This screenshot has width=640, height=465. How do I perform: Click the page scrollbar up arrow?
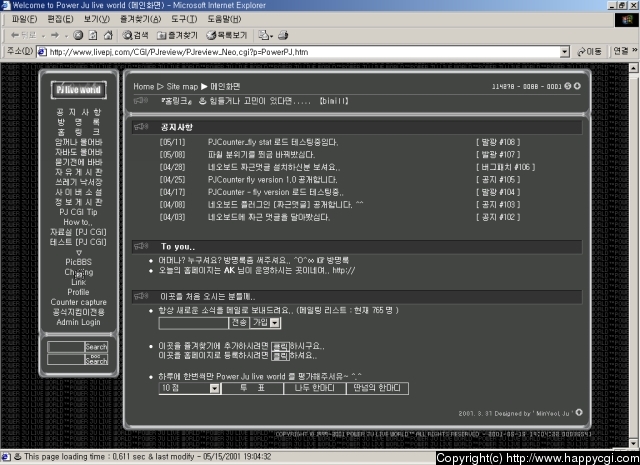633,68
